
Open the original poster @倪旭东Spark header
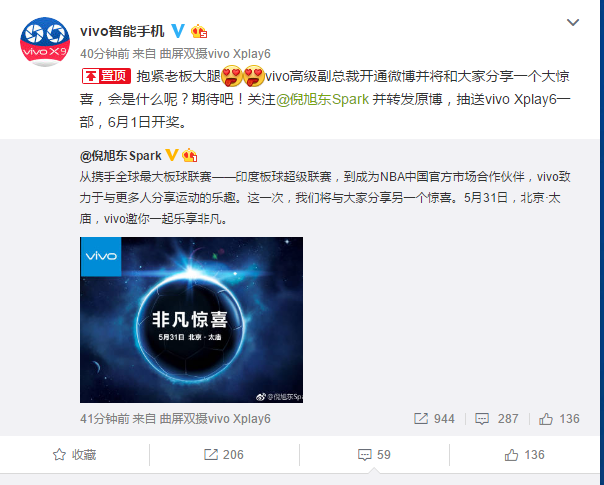tap(121, 156)
